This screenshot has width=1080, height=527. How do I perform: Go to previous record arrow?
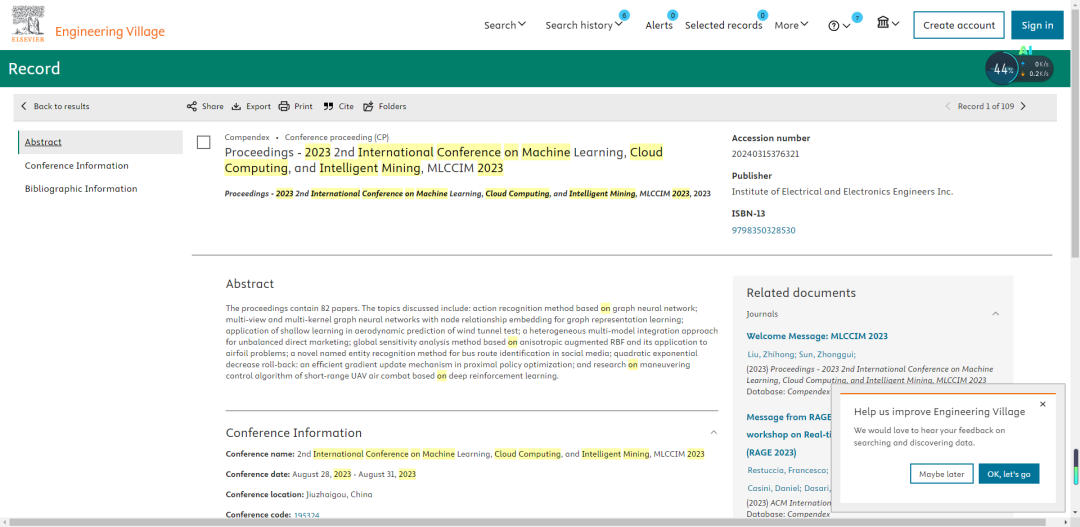(948, 106)
